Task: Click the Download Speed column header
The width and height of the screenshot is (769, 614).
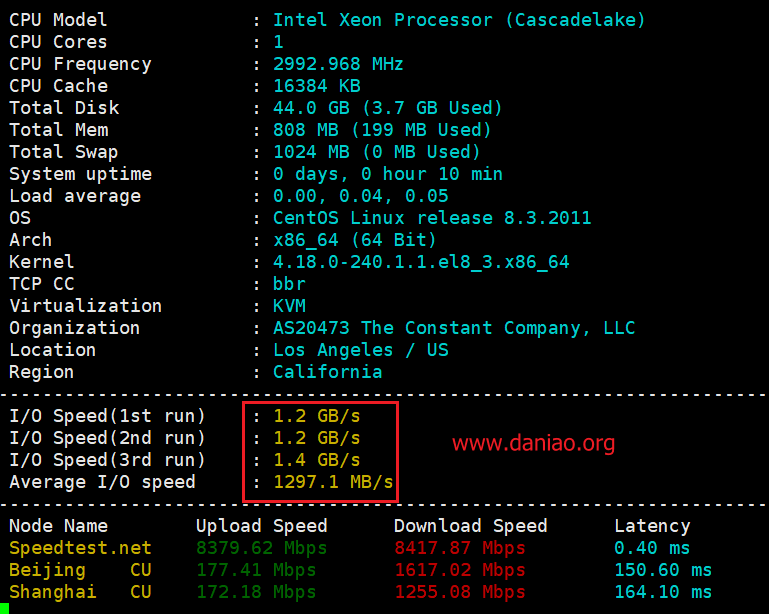Action: click(470, 526)
